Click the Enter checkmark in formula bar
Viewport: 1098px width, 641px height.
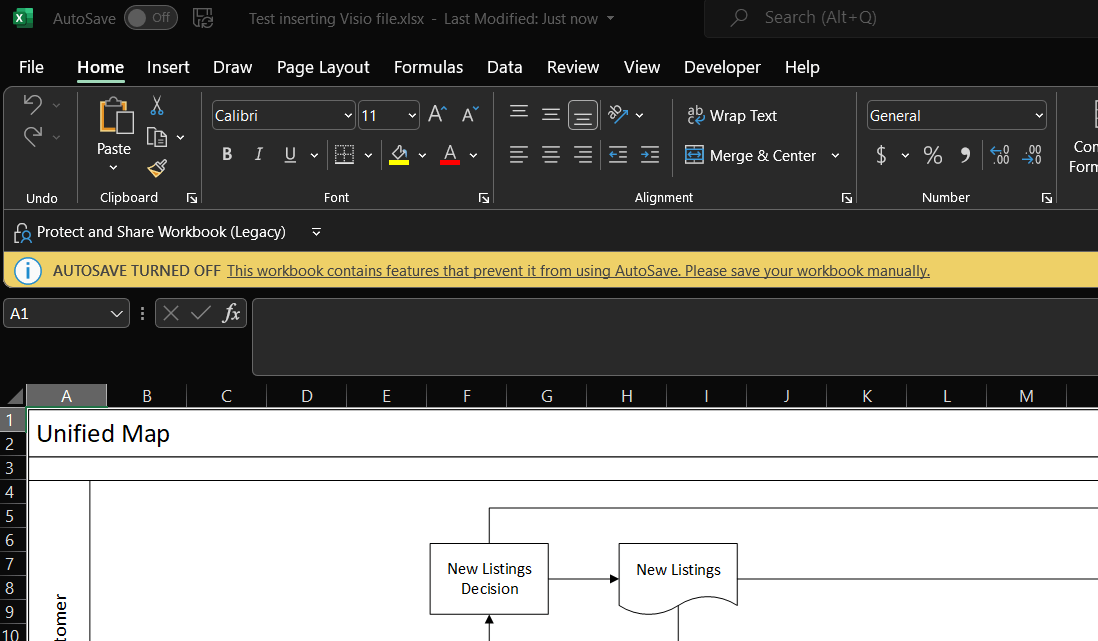pyautogui.click(x=201, y=313)
